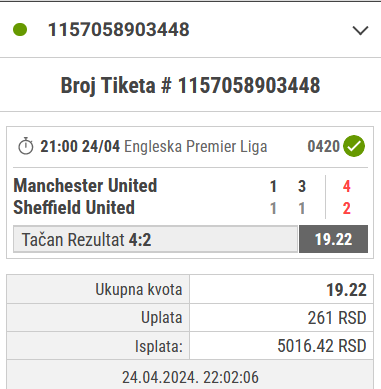Image resolution: width=381 pixels, height=389 pixels.
Task: Select the Sheffield United team name
Action: click(74, 207)
